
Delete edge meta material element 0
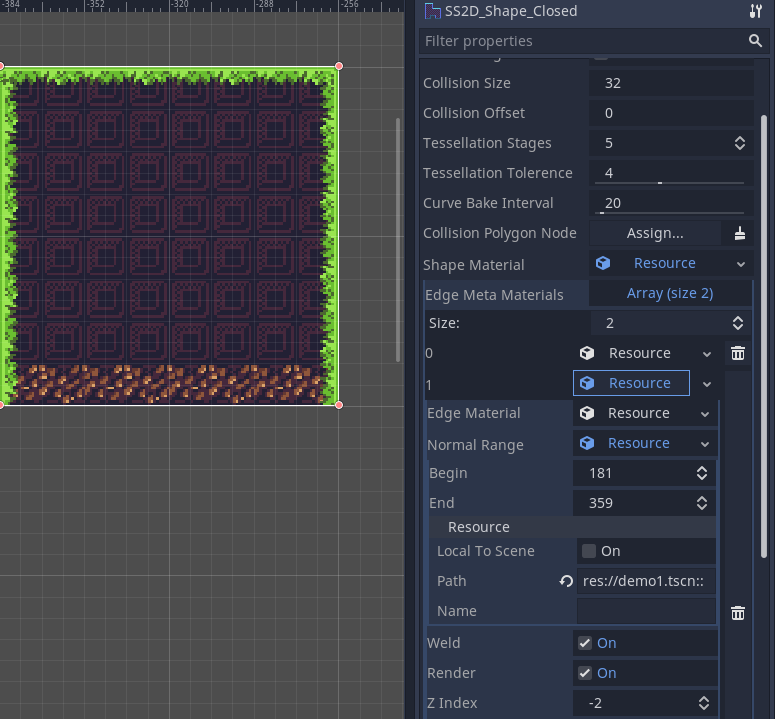[737, 353]
